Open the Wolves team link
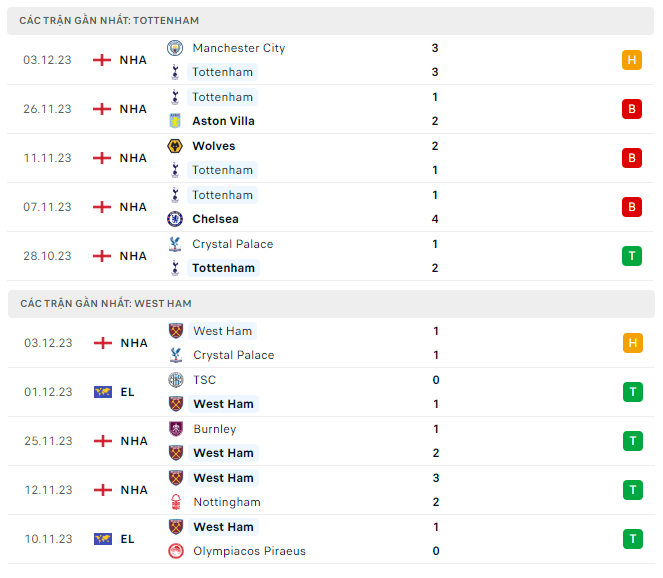Viewport: 663px width, 578px height. coord(214,146)
